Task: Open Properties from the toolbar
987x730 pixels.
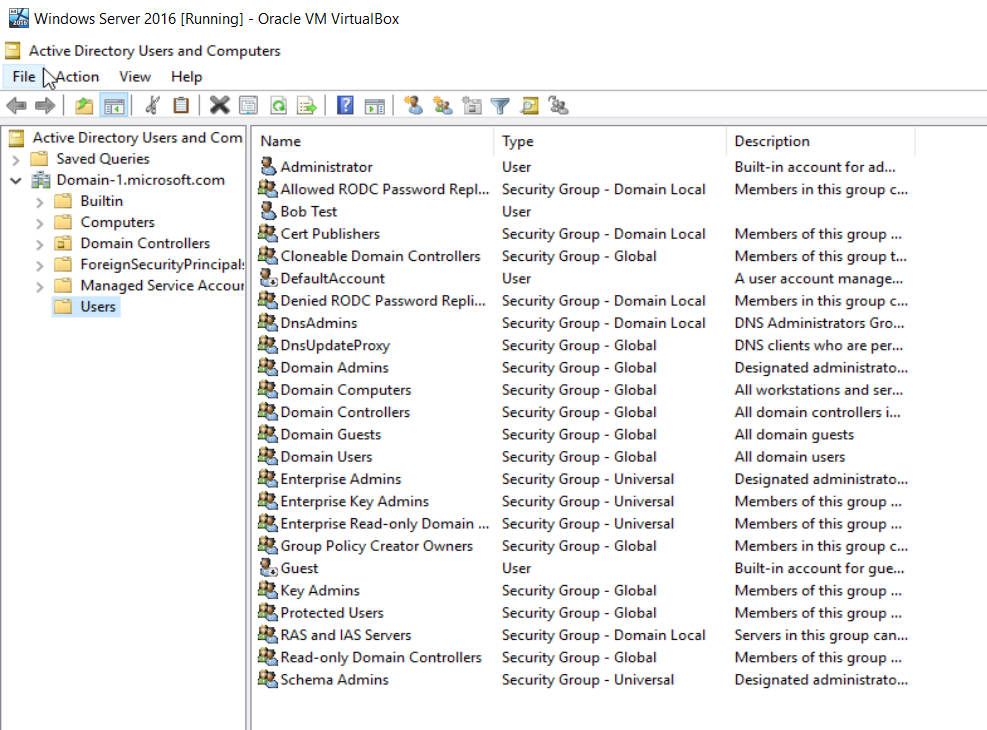Action: pos(249,105)
